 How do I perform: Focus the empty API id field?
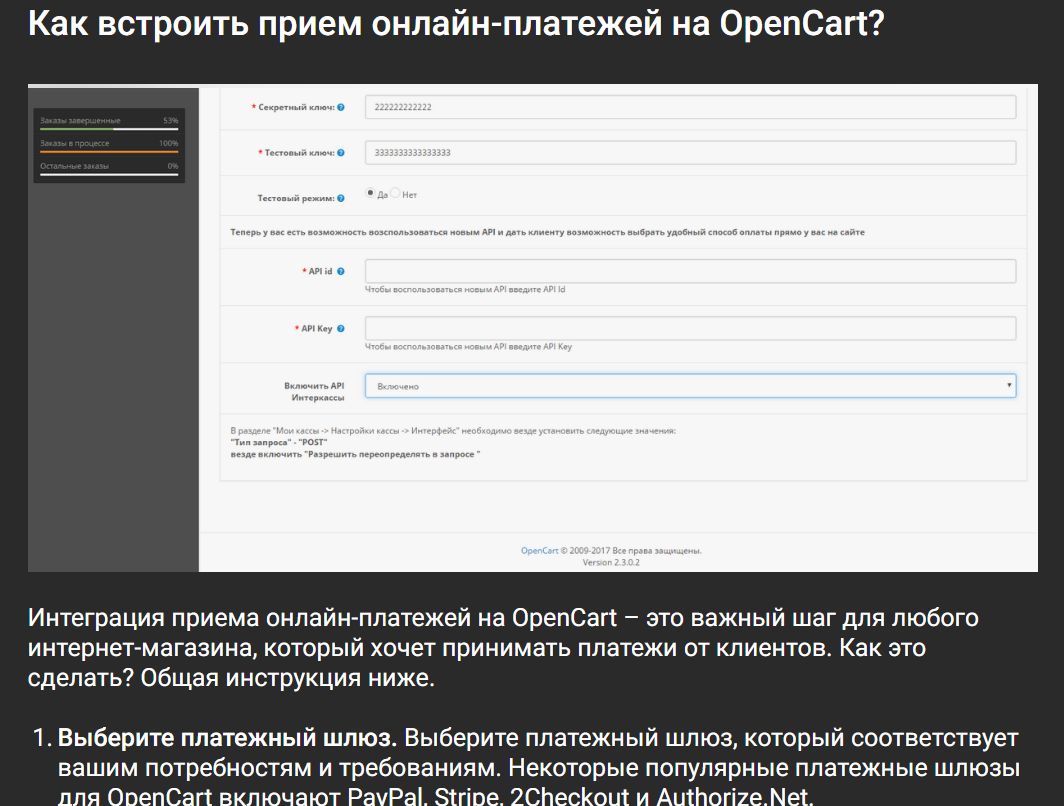coord(690,271)
